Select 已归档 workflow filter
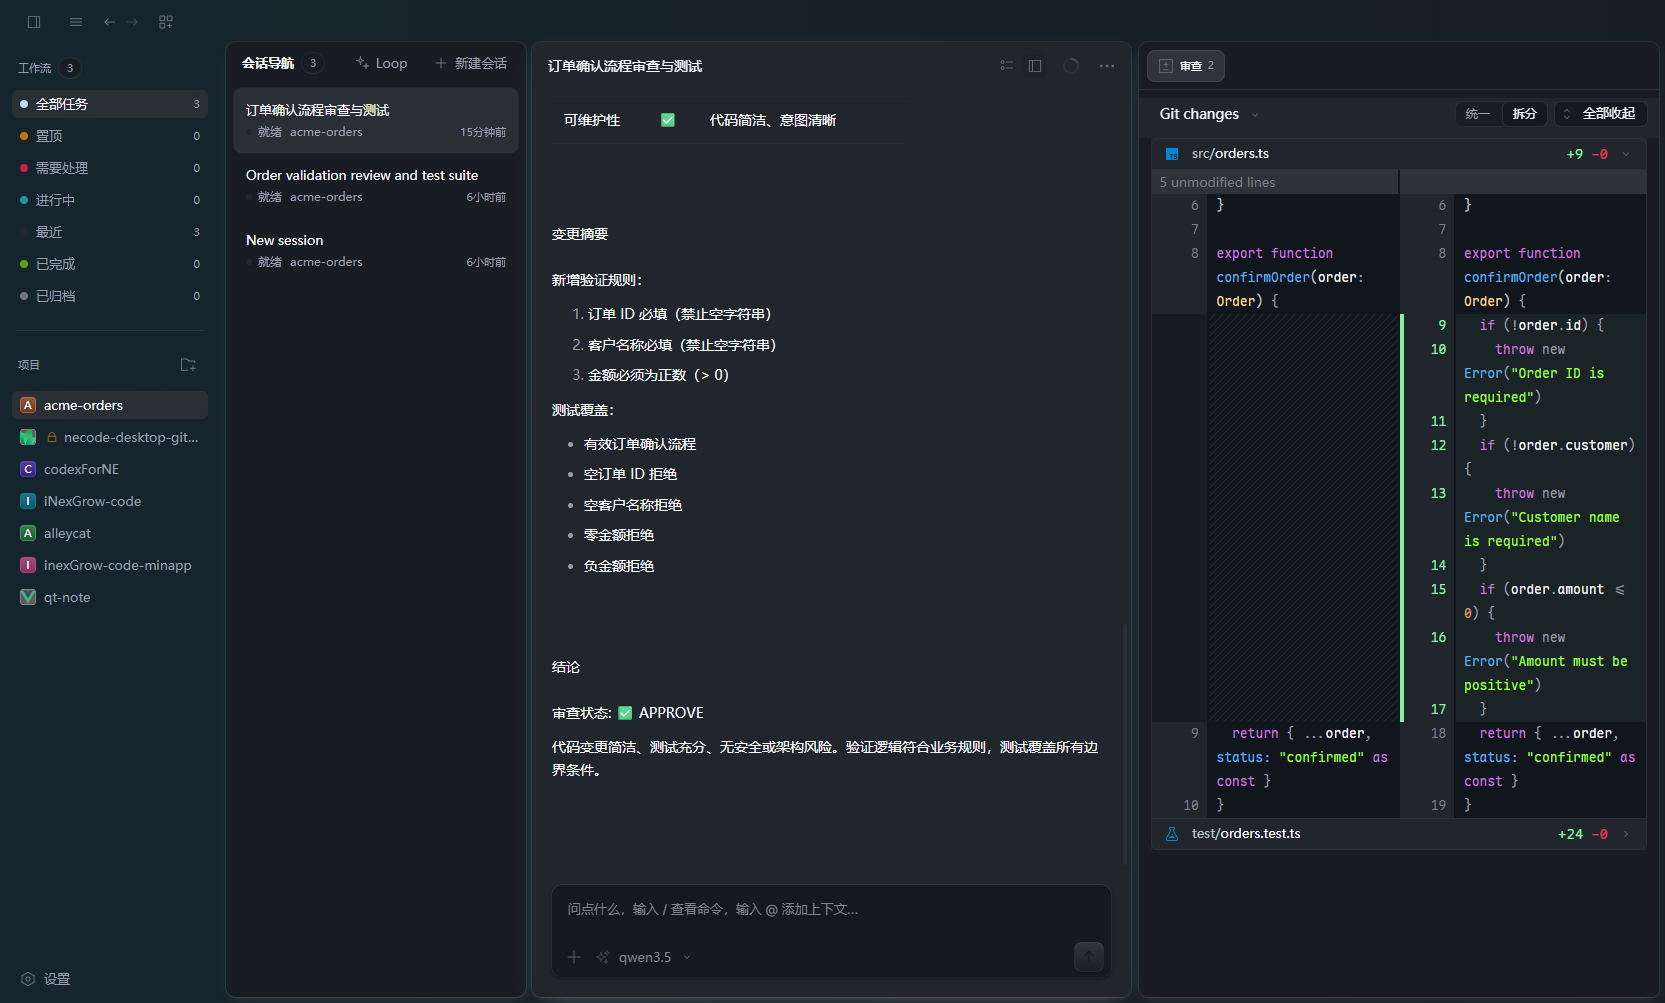The height and width of the screenshot is (1003, 1665). click(x=110, y=296)
